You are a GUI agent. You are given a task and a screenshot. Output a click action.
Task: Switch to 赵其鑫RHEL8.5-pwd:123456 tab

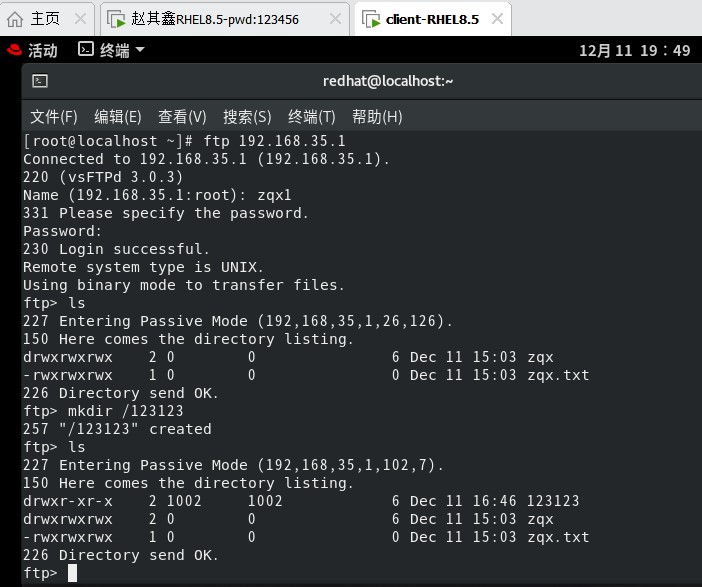pyautogui.click(x=224, y=19)
